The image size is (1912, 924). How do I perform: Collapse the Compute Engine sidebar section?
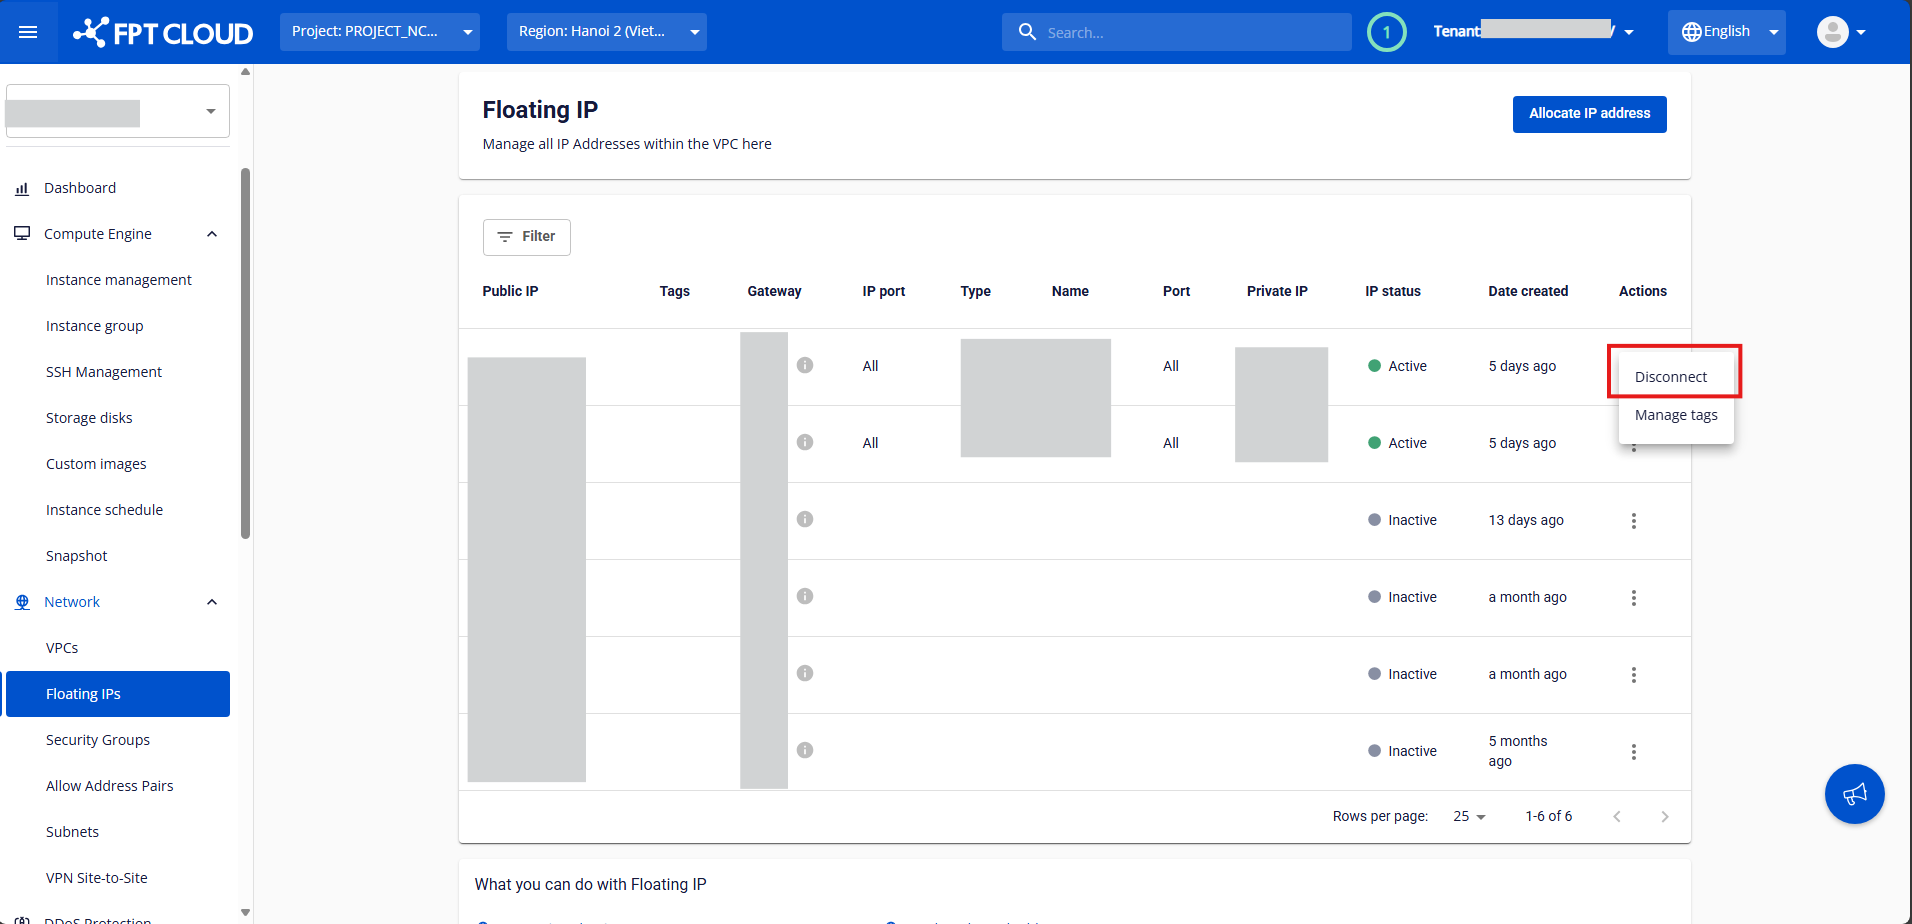pyautogui.click(x=211, y=234)
